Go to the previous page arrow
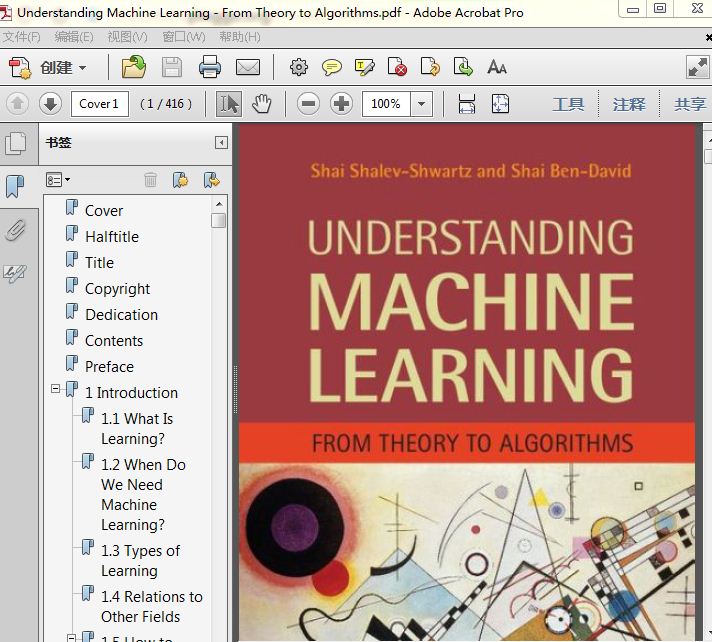Image resolution: width=712 pixels, height=642 pixels. 18,104
